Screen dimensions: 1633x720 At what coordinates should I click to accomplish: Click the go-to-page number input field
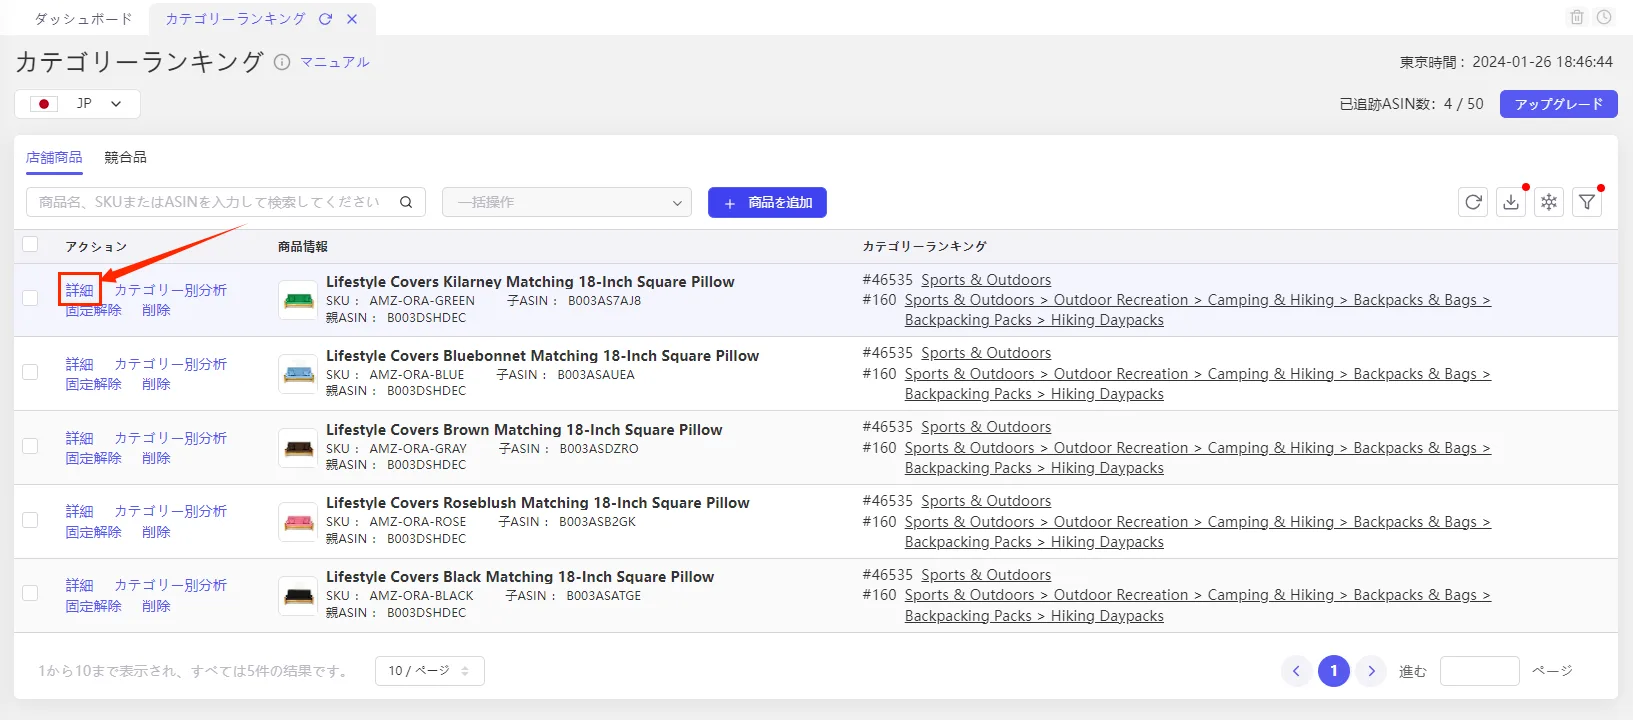pyautogui.click(x=1479, y=671)
